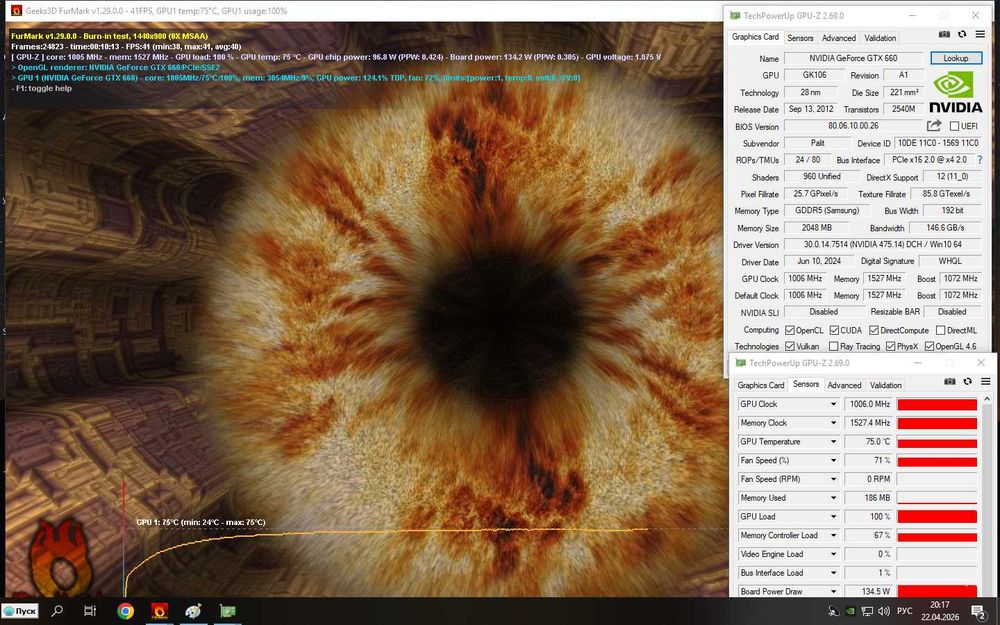Switch to GPU-Z in the taskbar
The image size is (1000, 625).
tap(228, 611)
